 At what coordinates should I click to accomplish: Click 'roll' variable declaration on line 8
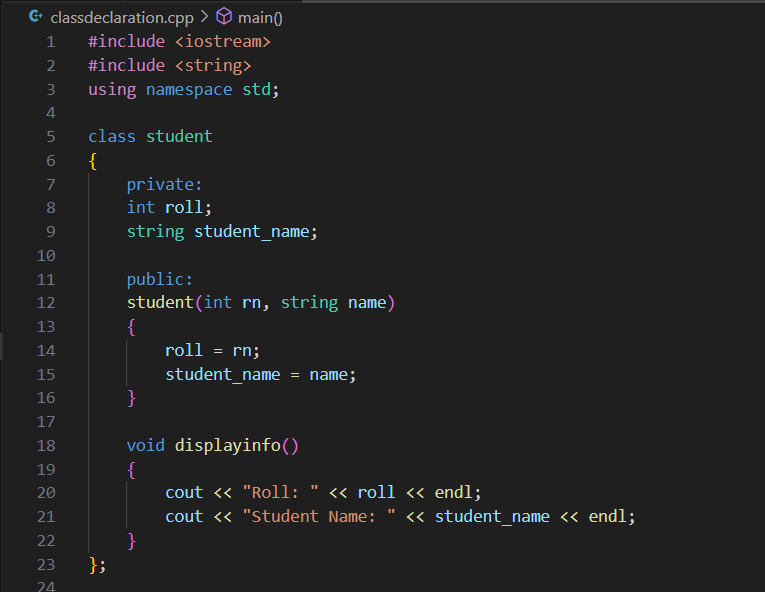(x=184, y=208)
